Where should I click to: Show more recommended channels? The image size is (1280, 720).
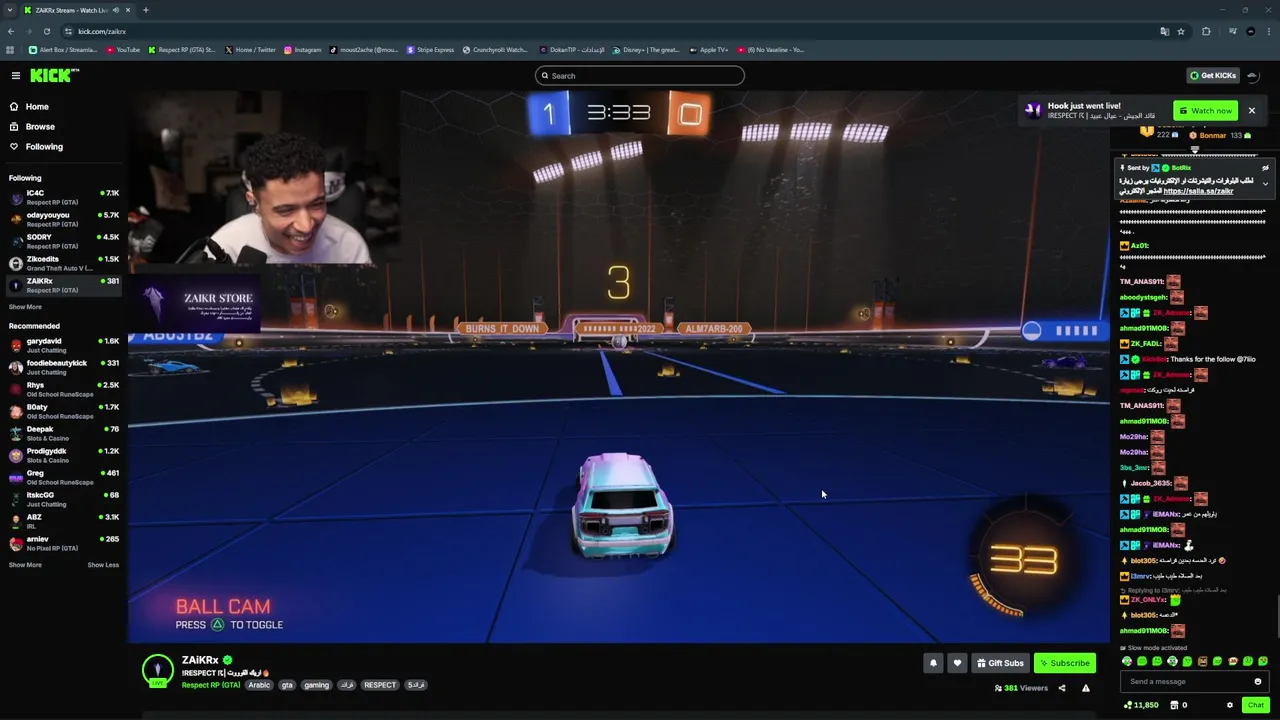click(x=25, y=565)
